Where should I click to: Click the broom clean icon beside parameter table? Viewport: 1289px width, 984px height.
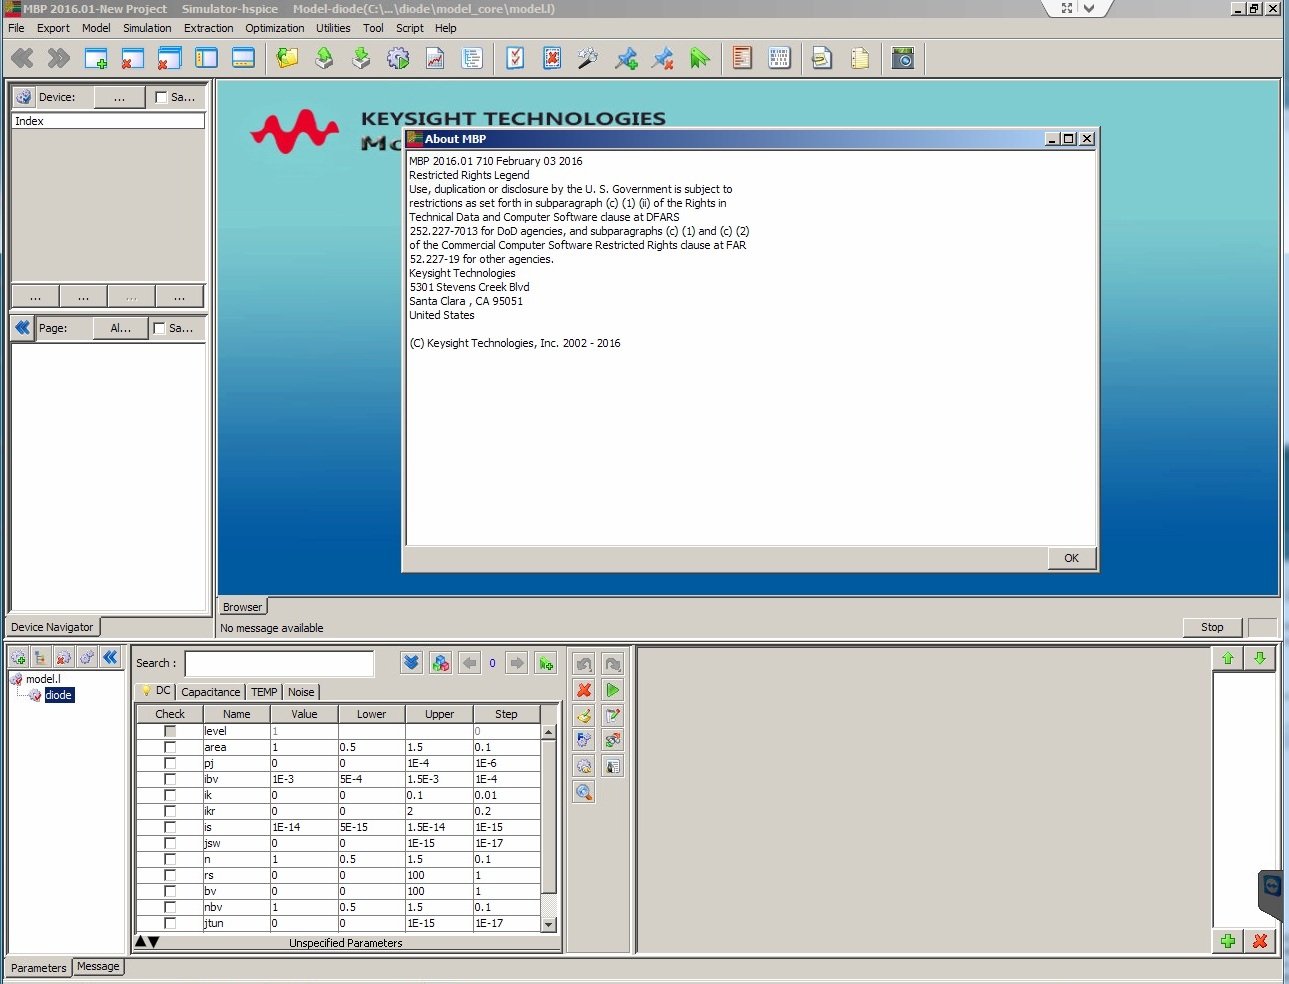[x=584, y=716]
